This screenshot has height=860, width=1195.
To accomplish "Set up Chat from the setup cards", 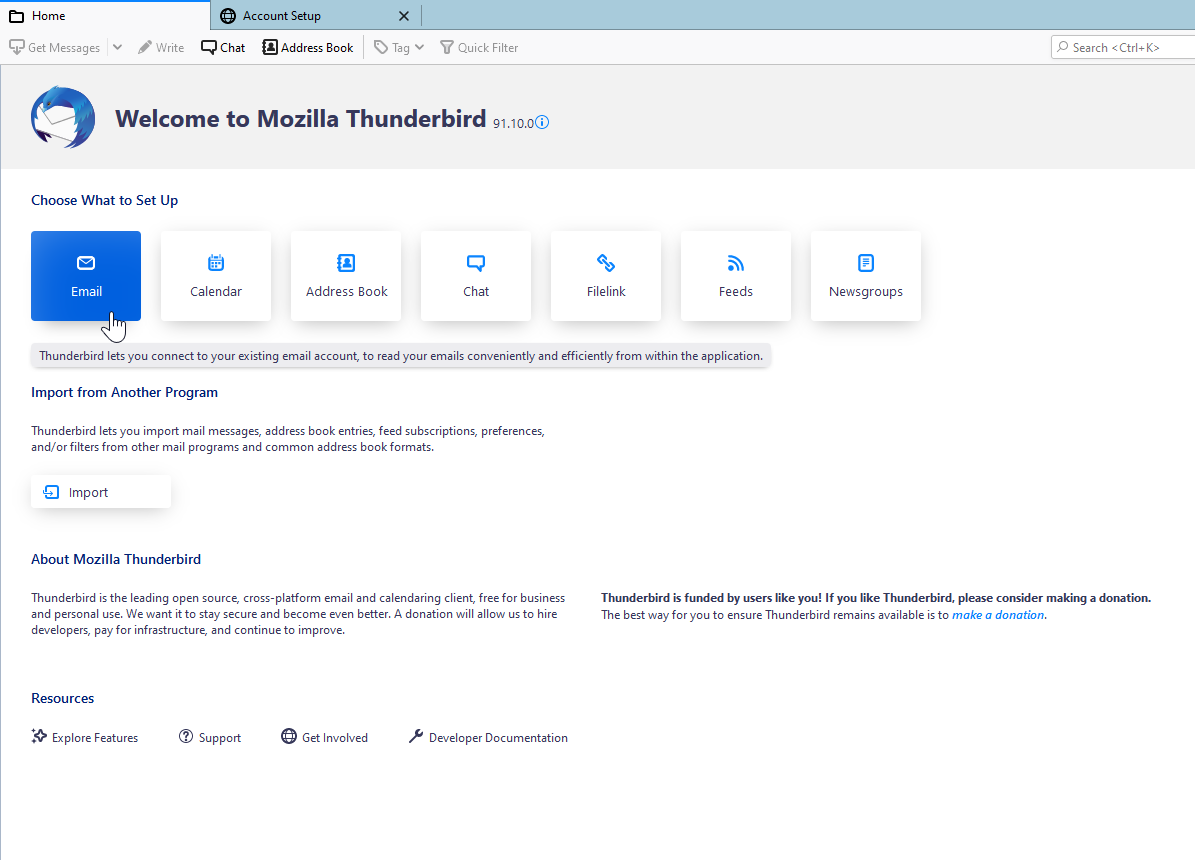I will click(476, 276).
